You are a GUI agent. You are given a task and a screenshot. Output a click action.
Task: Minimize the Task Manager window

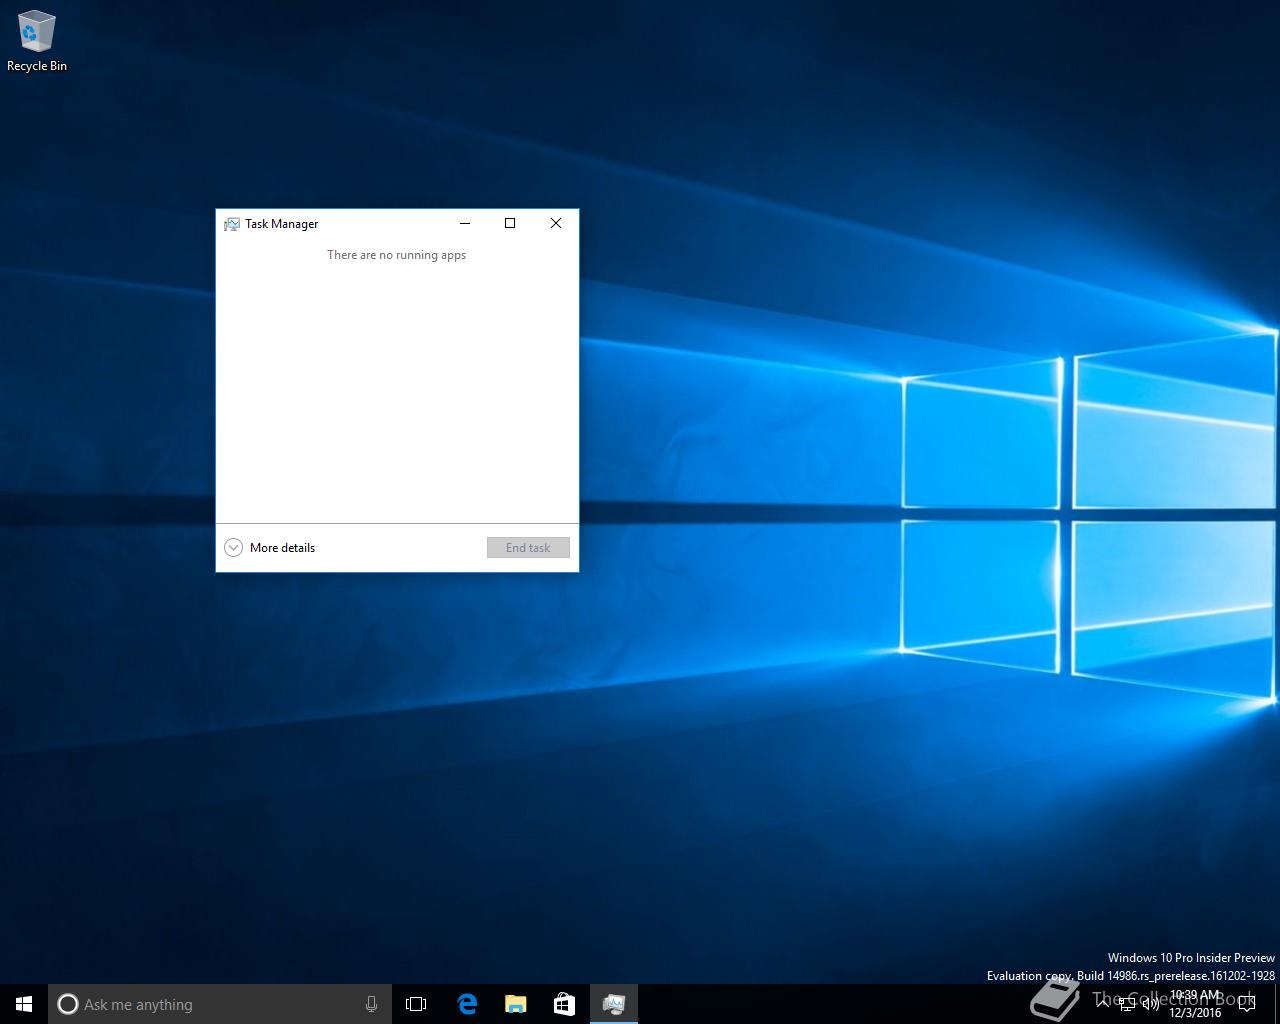pos(464,223)
